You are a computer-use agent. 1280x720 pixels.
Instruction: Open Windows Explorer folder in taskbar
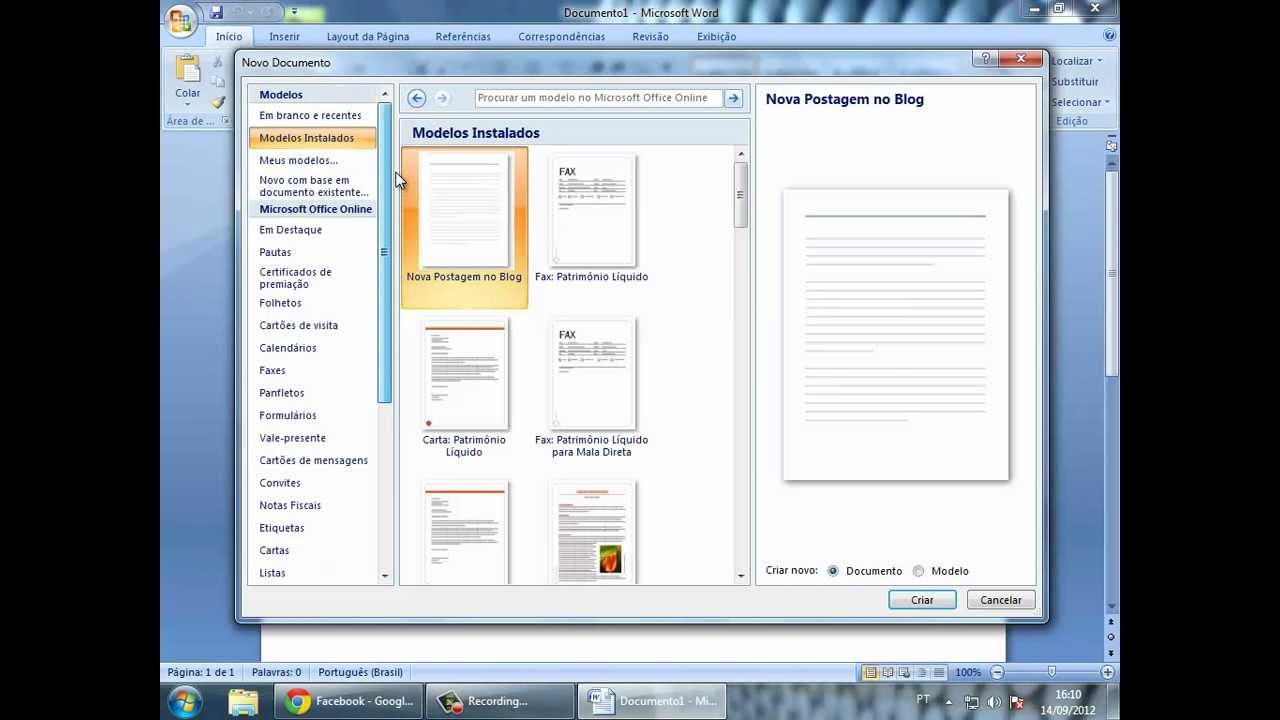243,701
